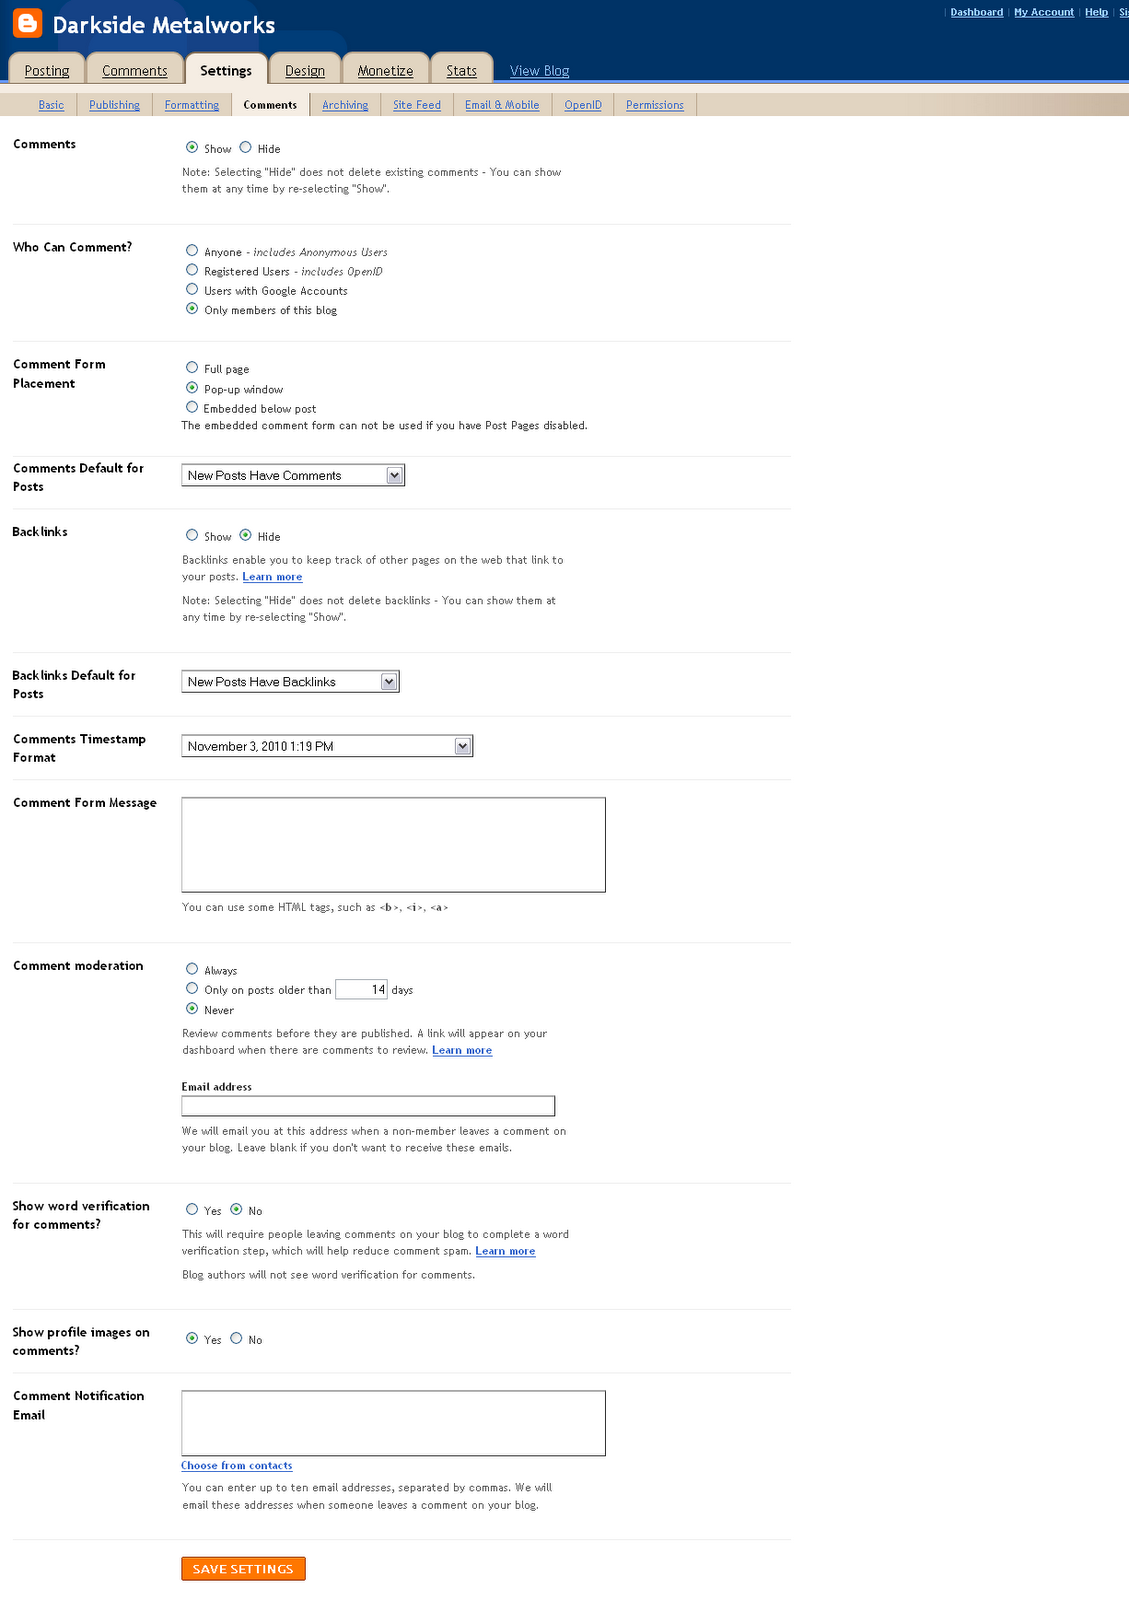This screenshot has width=1129, height=1600.
Task: Show backlinks on posts
Action: [x=192, y=535]
